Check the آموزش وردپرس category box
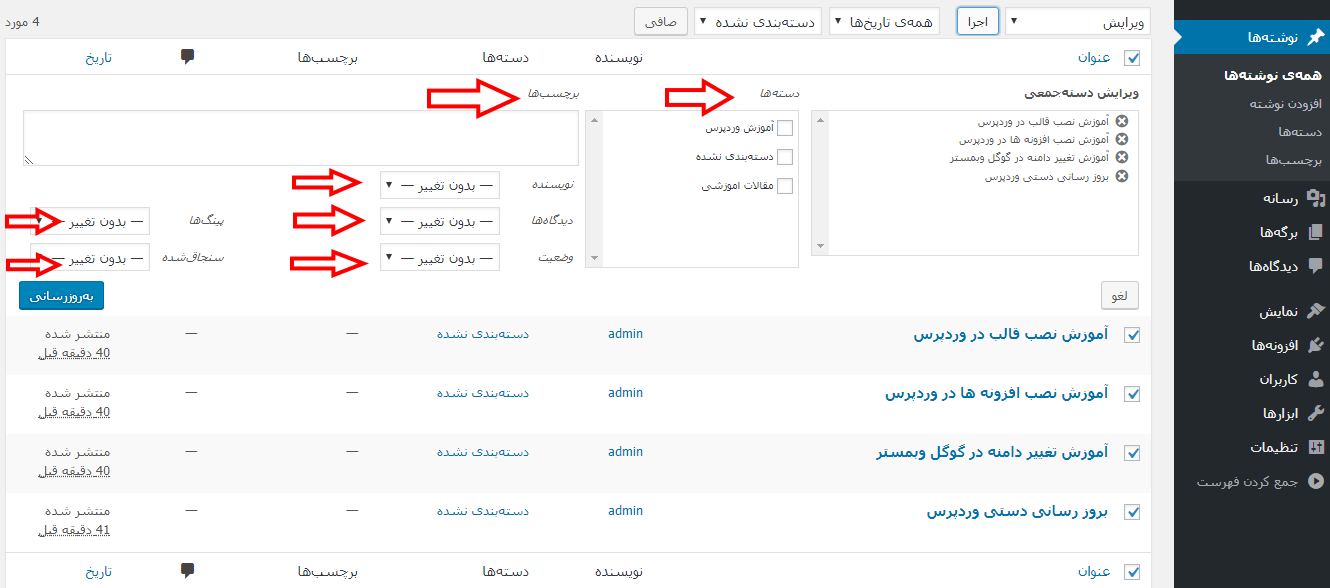Image resolution: width=1330 pixels, height=588 pixels. point(785,128)
